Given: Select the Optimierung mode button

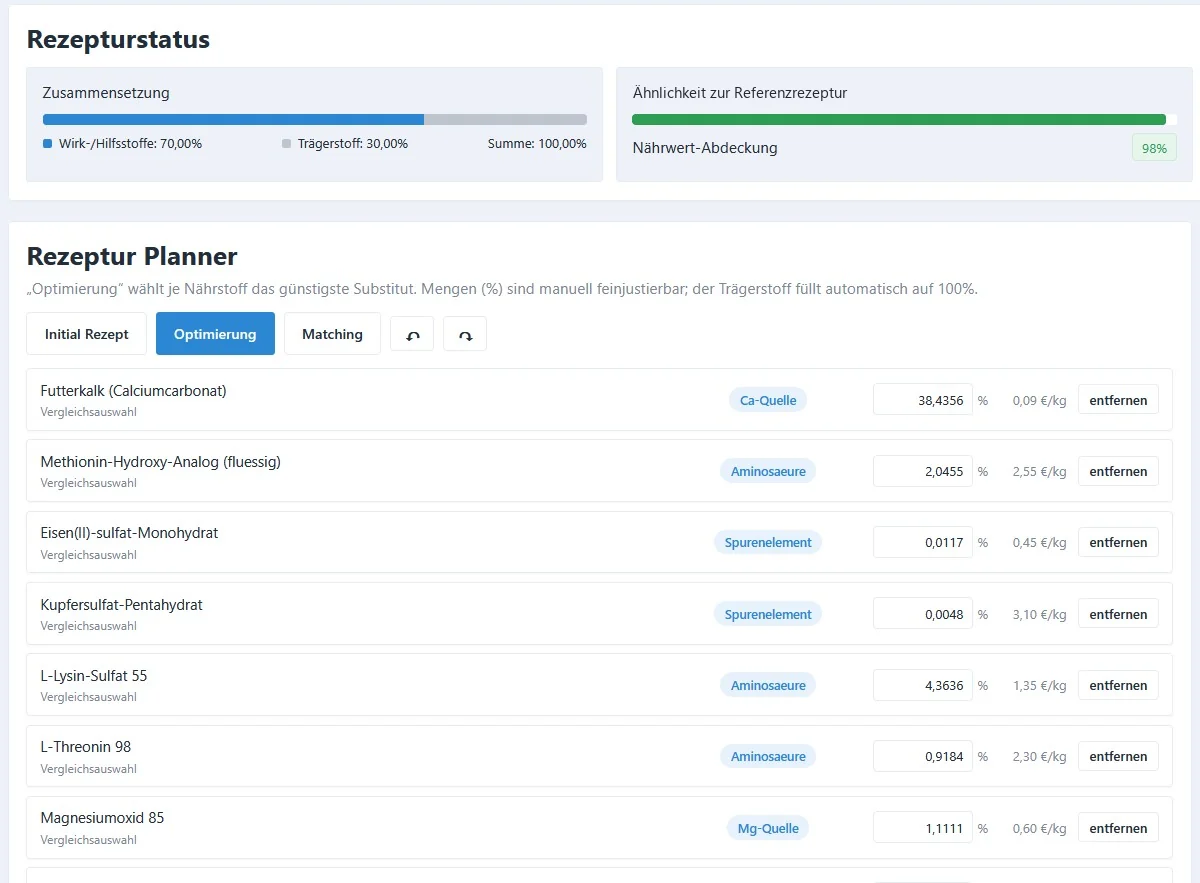Looking at the screenshot, I should (215, 334).
